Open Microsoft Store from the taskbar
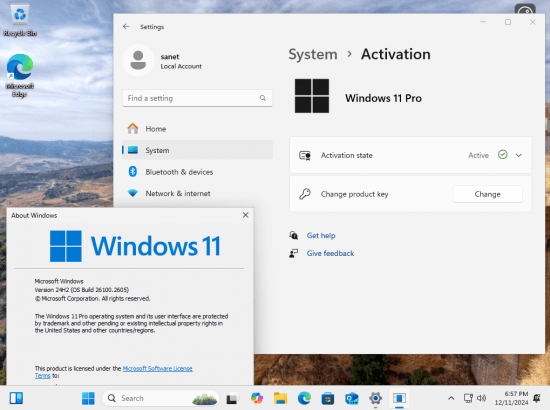Image resolution: width=550 pixels, height=410 pixels. pos(328,398)
